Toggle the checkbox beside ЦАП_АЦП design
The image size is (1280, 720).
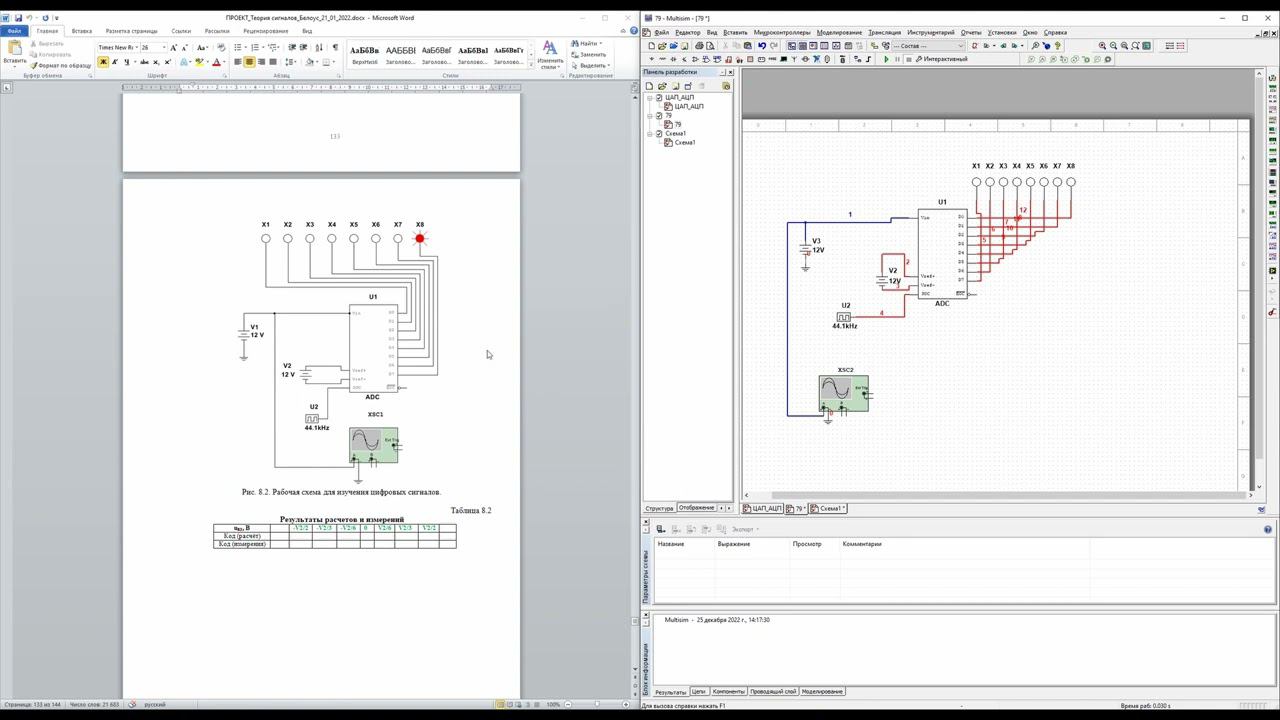pos(659,97)
